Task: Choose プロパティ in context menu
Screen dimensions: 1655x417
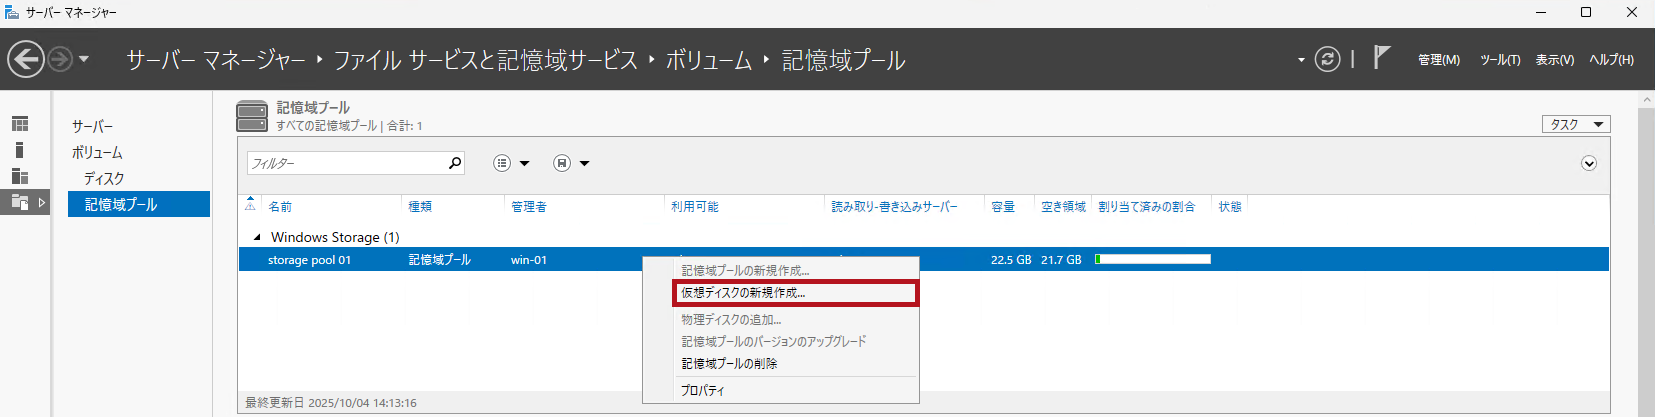Action: tap(702, 390)
